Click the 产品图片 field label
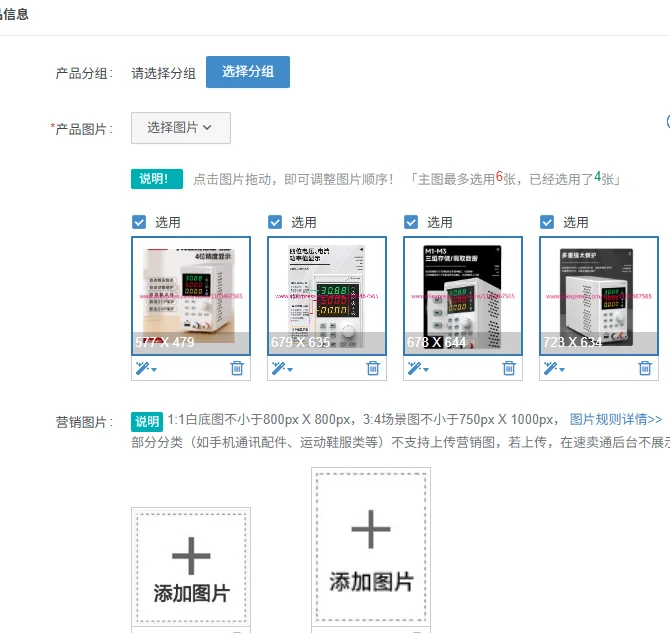The width and height of the screenshot is (670, 633). pos(82,129)
